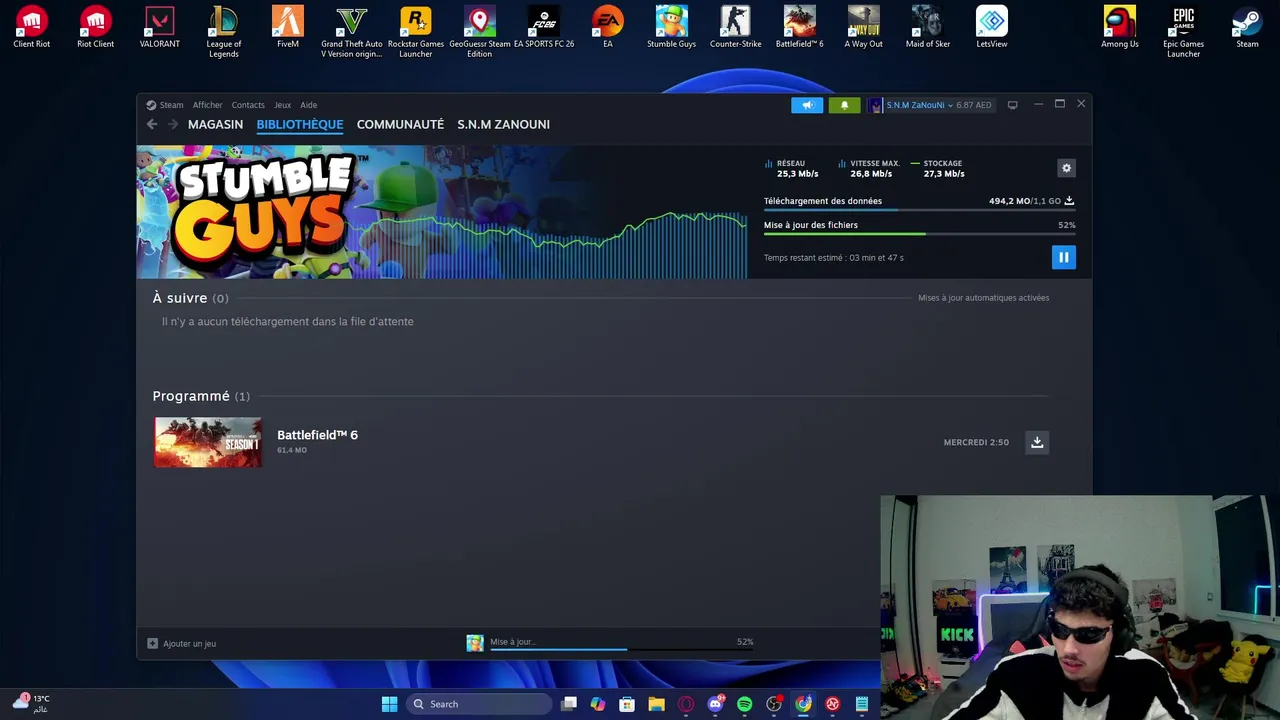Open LetsView desktop shortcut

[x=992, y=28]
